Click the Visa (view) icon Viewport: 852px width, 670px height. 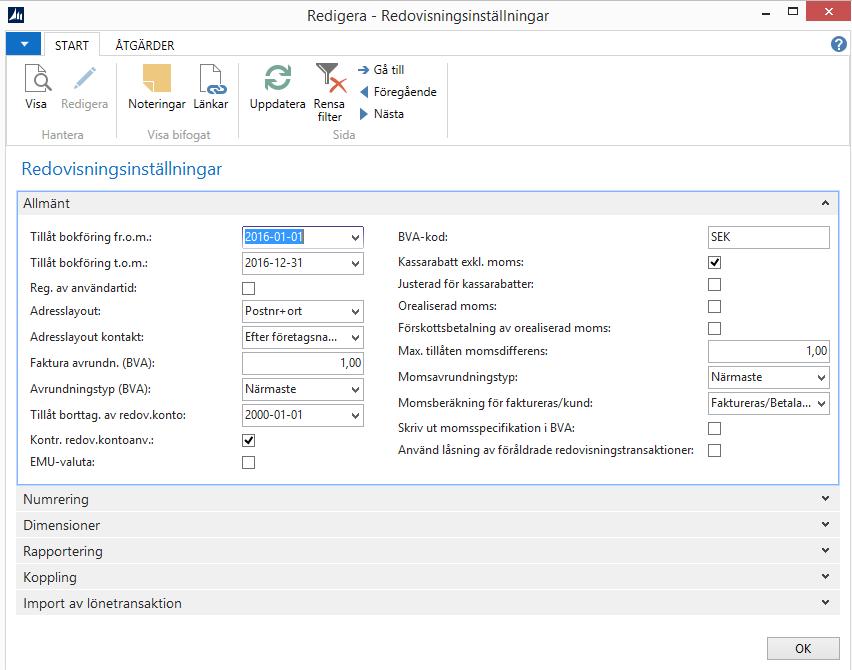pos(37,79)
